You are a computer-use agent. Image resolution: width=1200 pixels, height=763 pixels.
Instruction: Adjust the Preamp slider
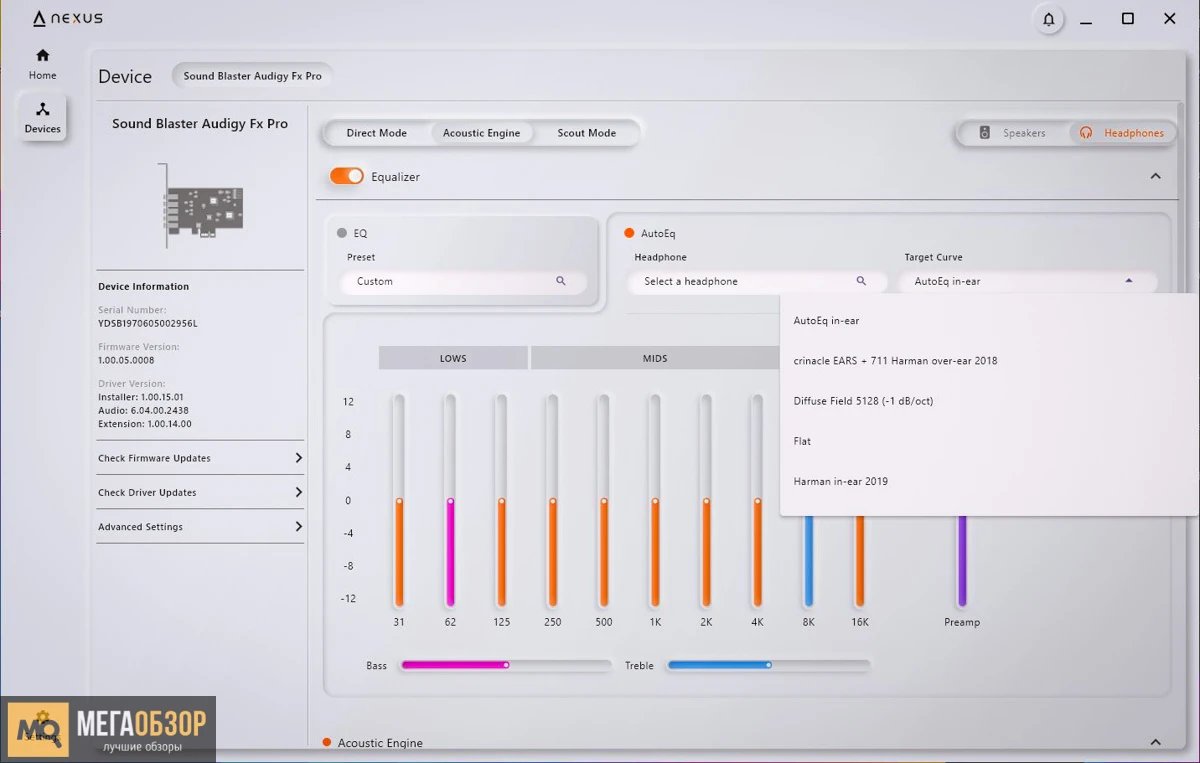tap(962, 560)
